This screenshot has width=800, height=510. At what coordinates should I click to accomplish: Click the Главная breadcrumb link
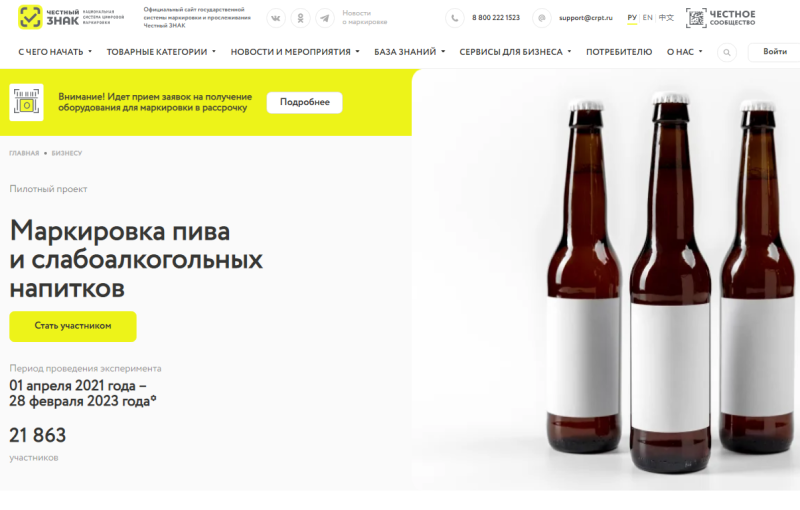coord(24,153)
